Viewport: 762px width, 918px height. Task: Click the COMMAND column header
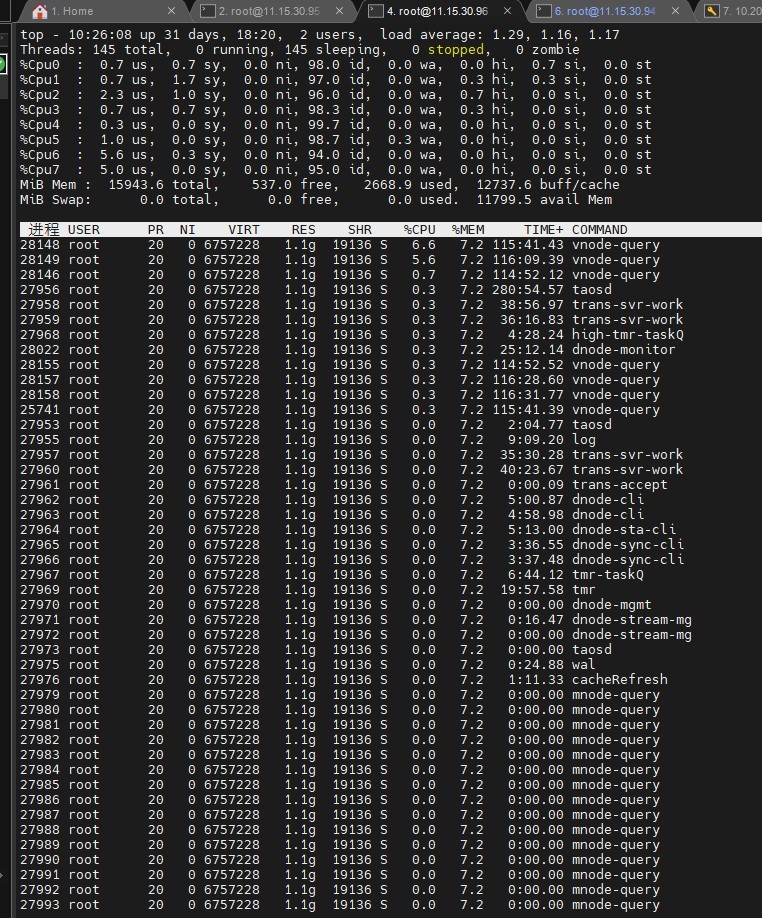(x=599, y=230)
